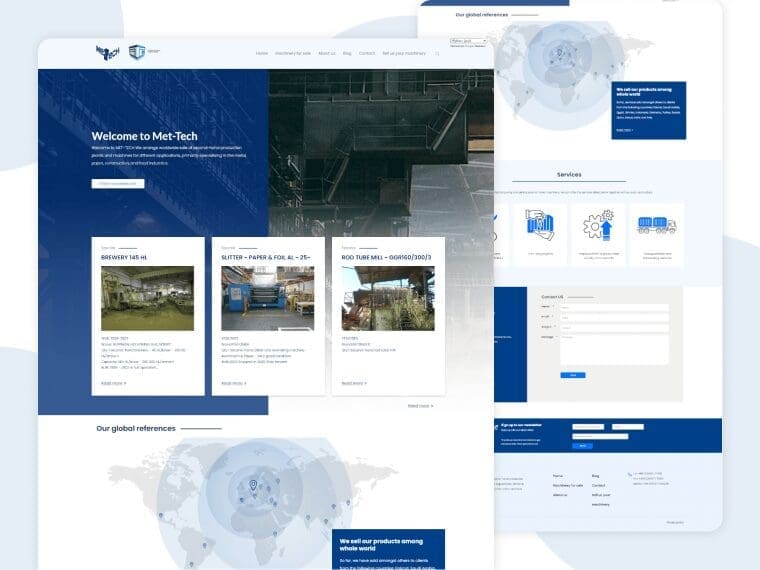The height and width of the screenshot is (570, 760).
Task: Click the ROD TUBE MILL card title
Action: tap(386, 257)
